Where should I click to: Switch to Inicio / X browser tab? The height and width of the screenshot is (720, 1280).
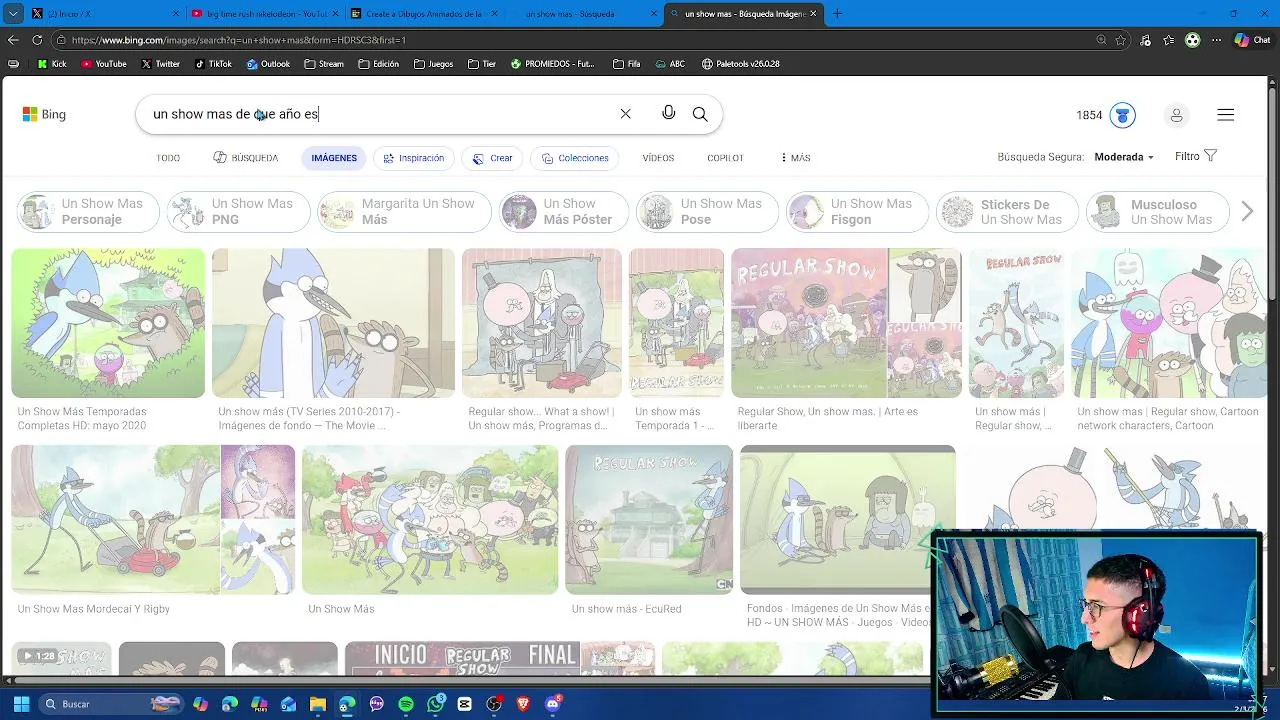click(104, 14)
